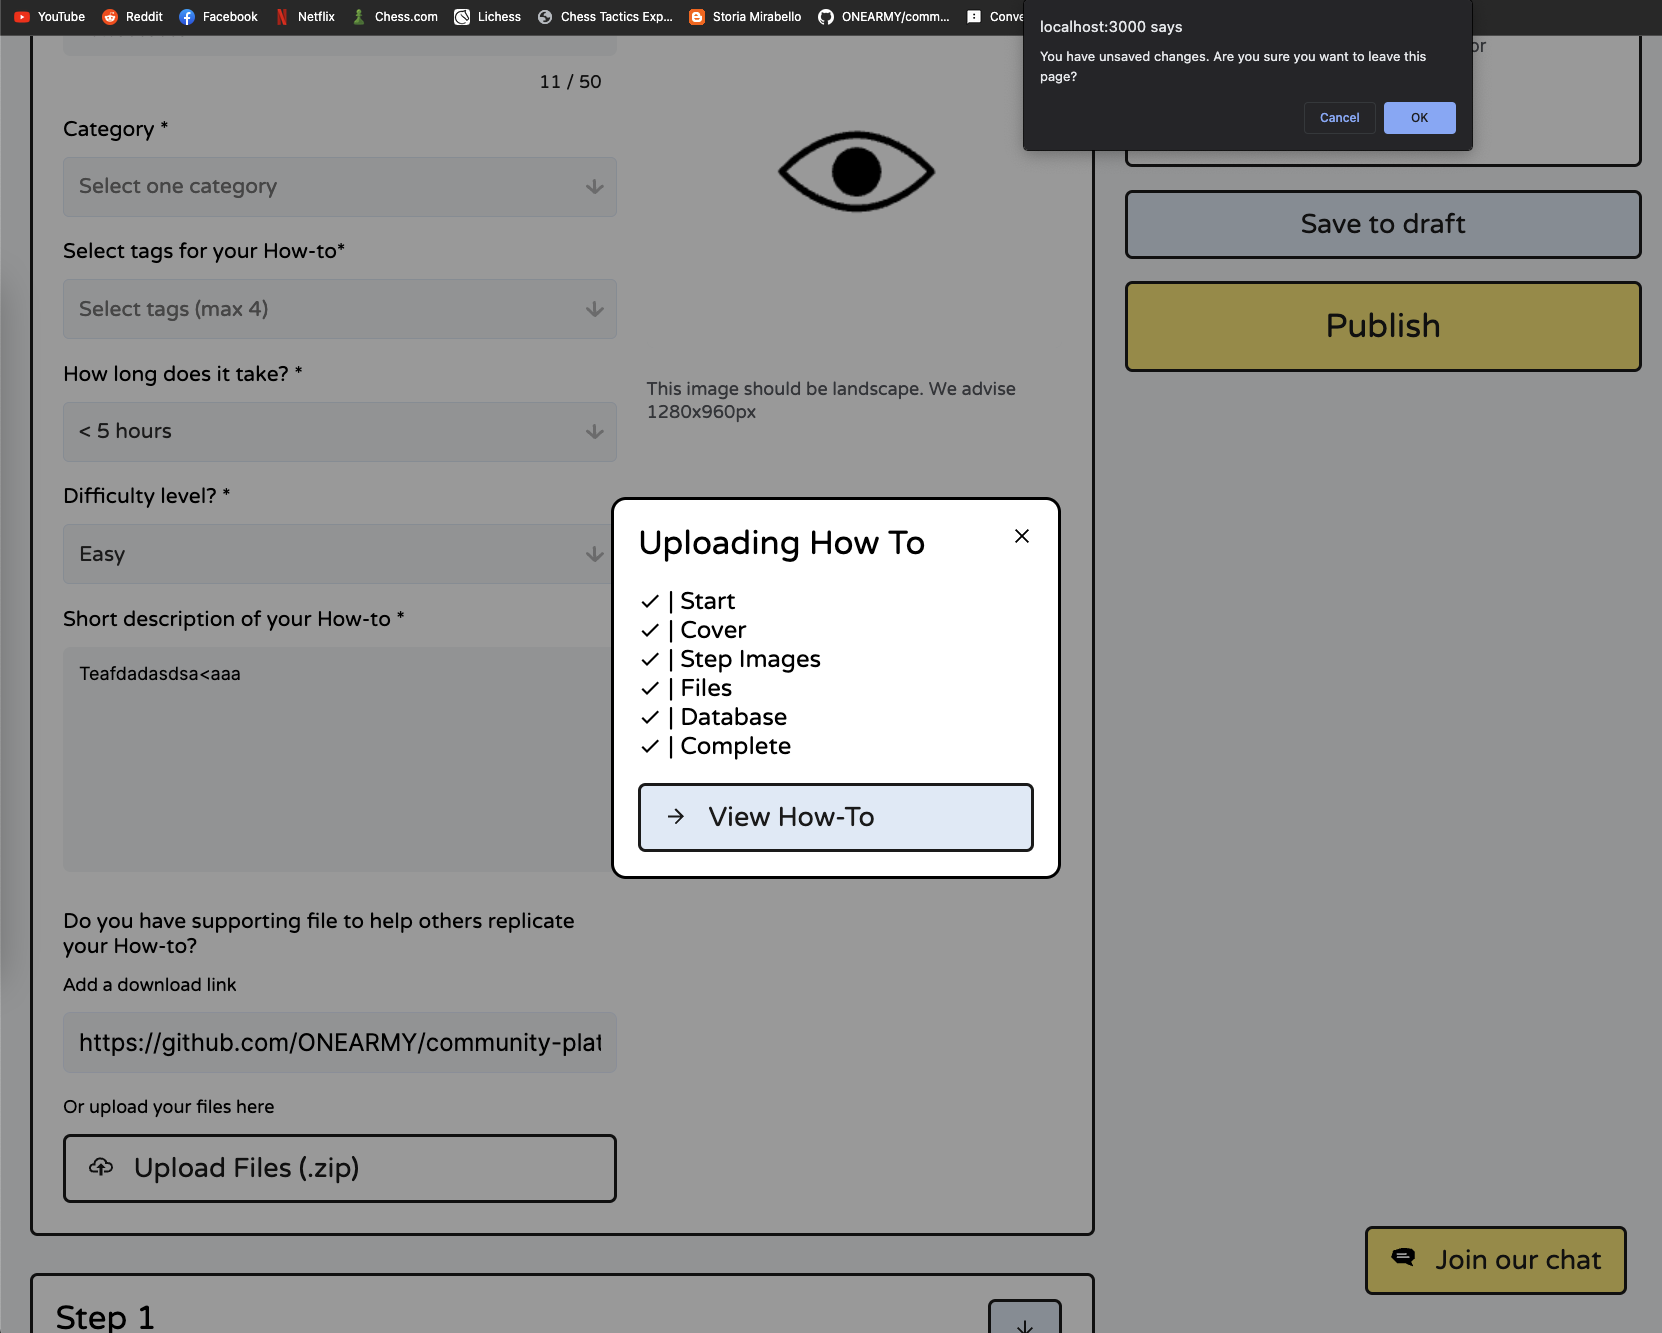Click the View How-To button
Viewport: 1662px width, 1333px height.
(836, 817)
